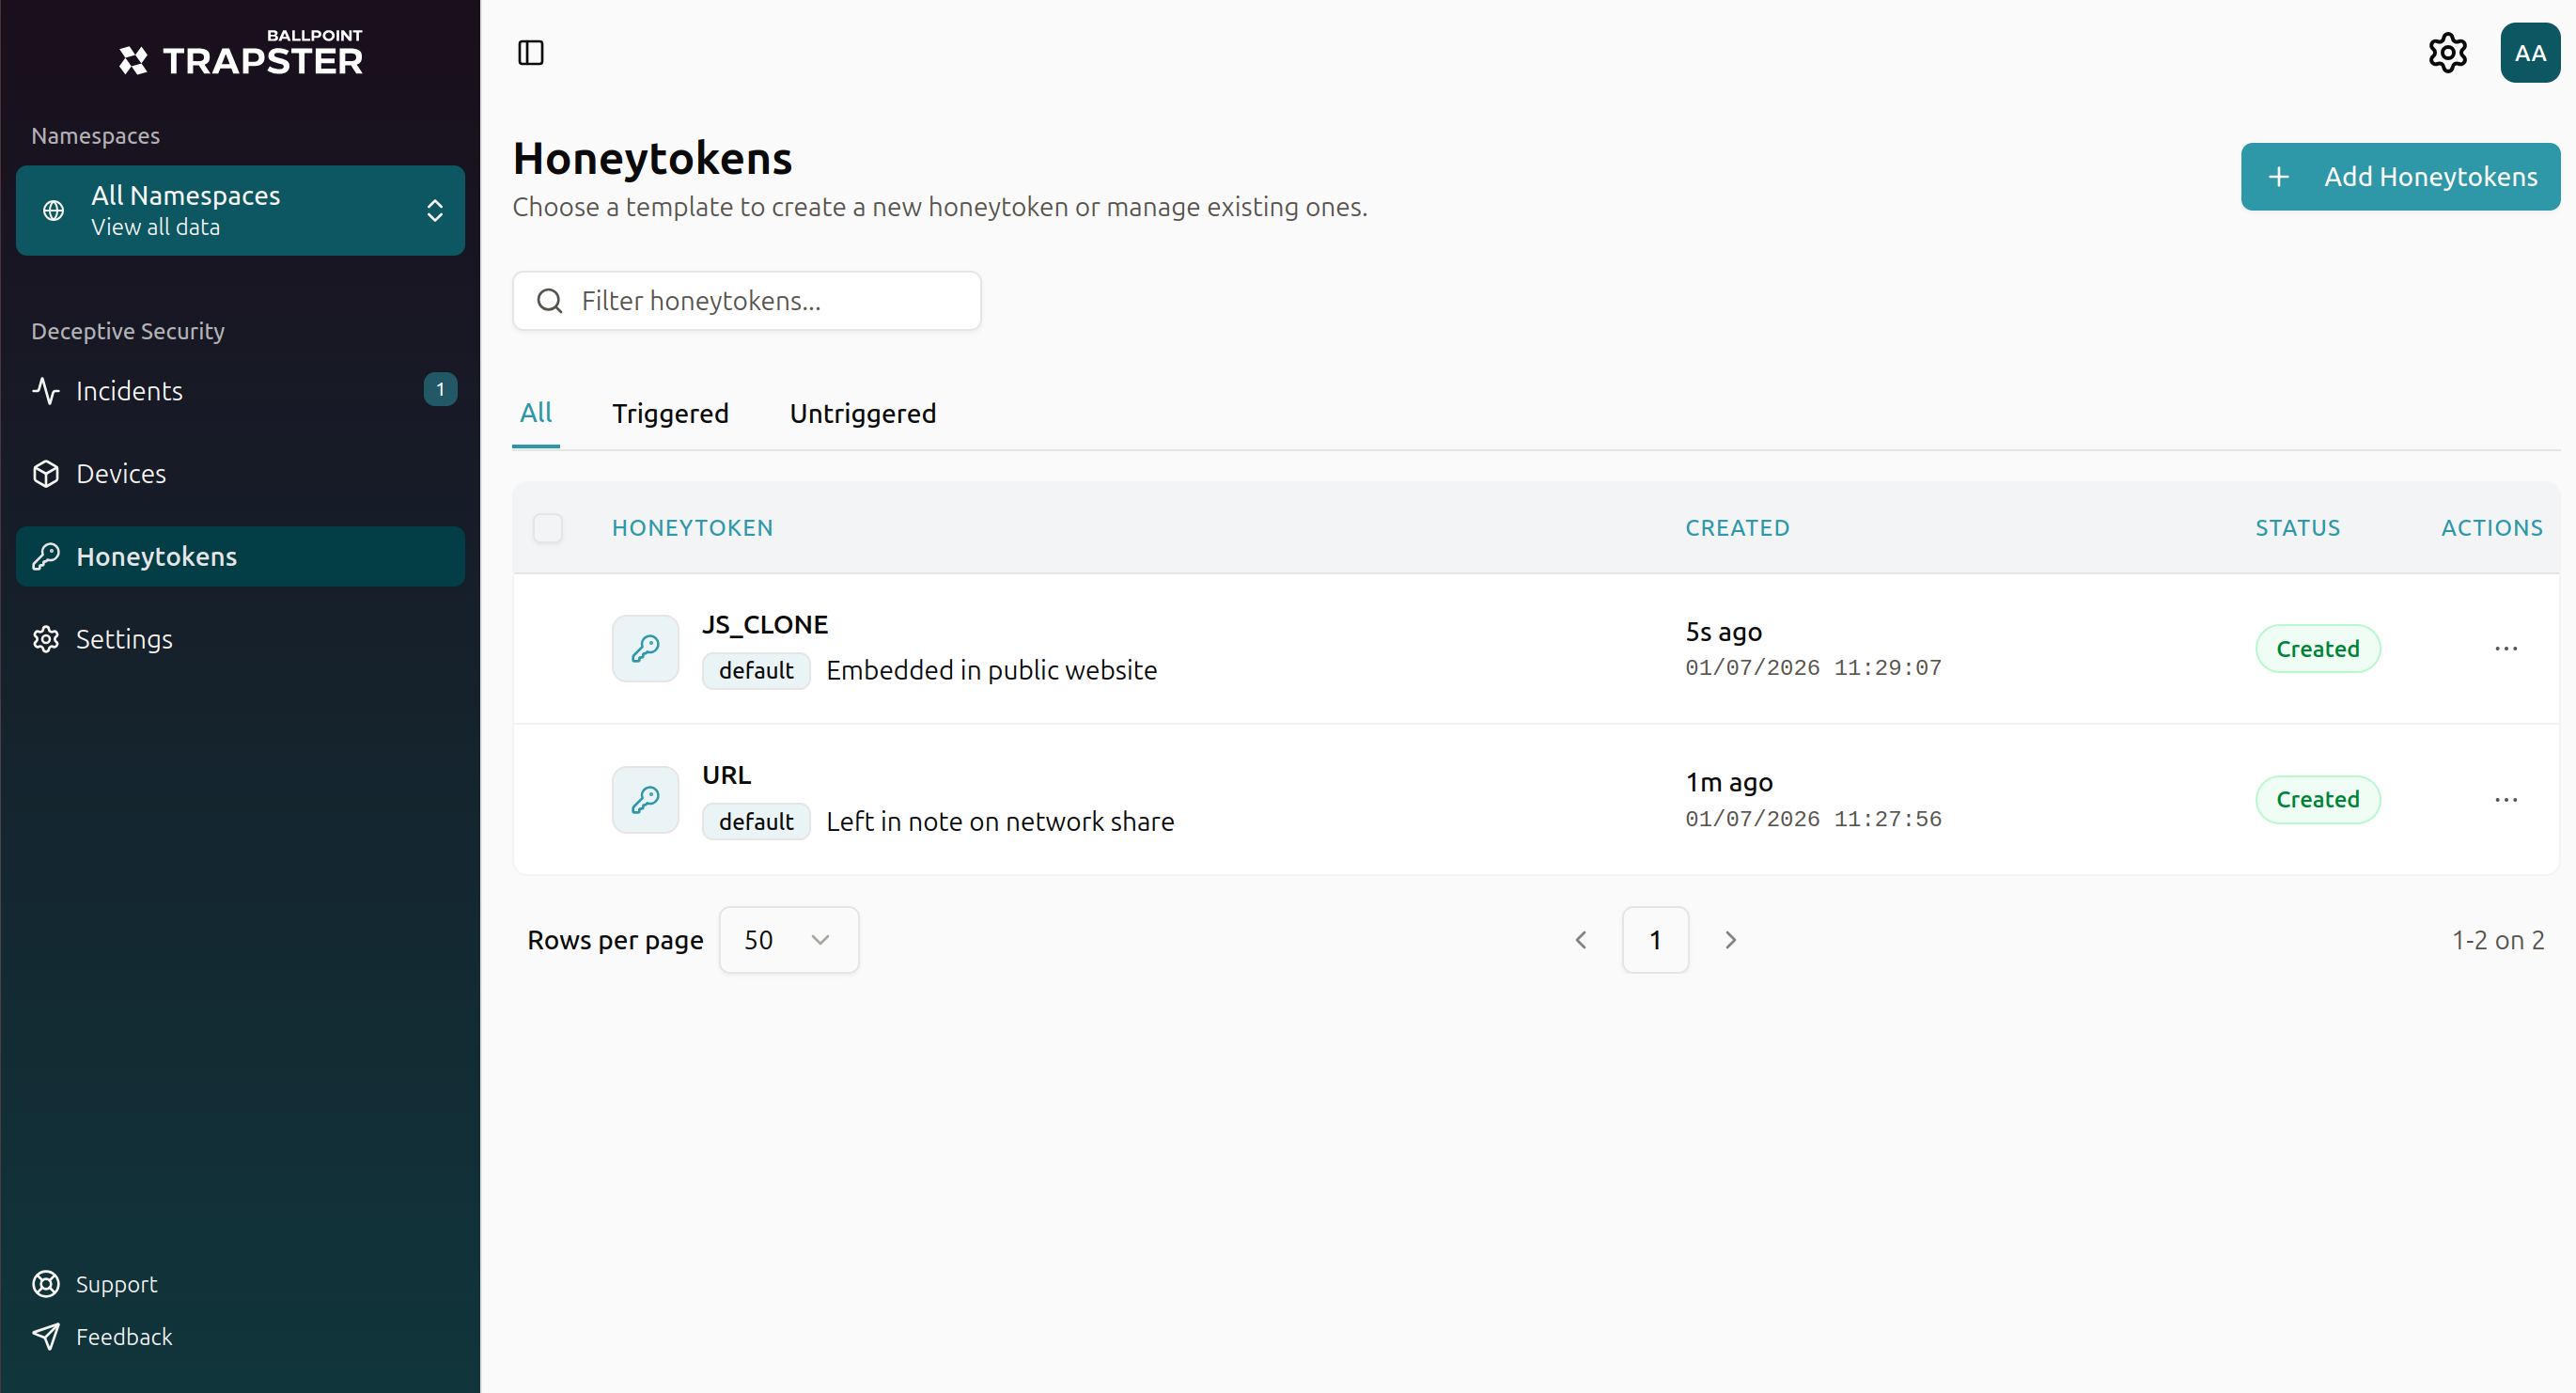Switch to the Triggered tab

[671, 414]
